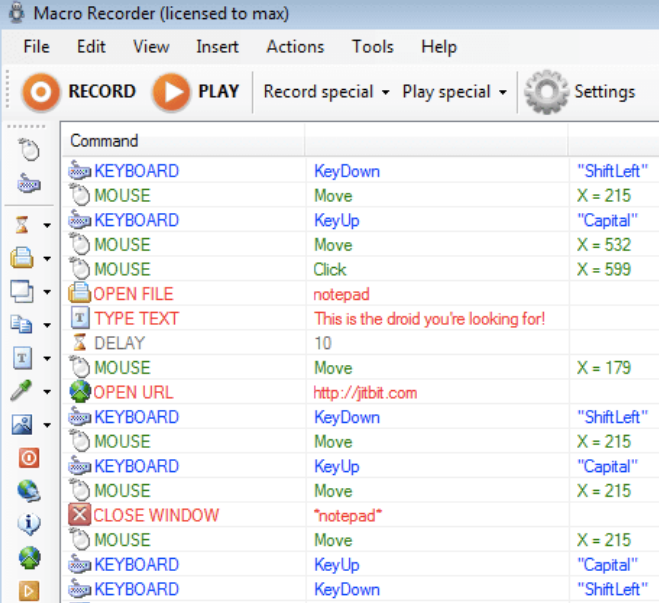Viewport: 659px width, 603px height.
Task: Click the window command icon in sidebar
Action: [22, 291]
